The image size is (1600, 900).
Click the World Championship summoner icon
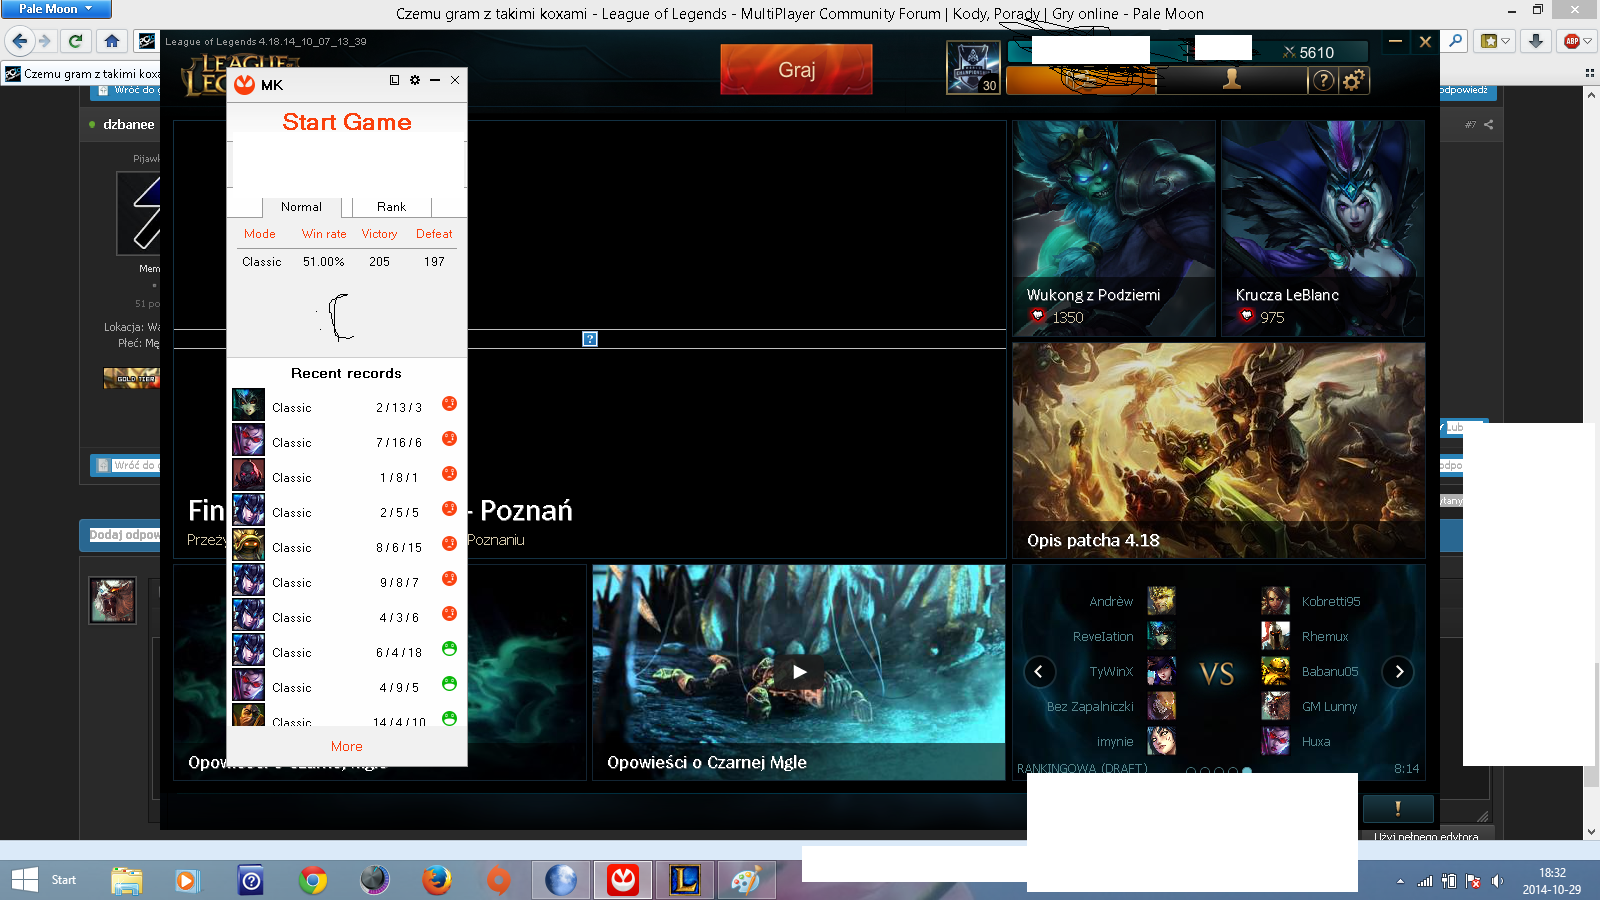[973, 68]
